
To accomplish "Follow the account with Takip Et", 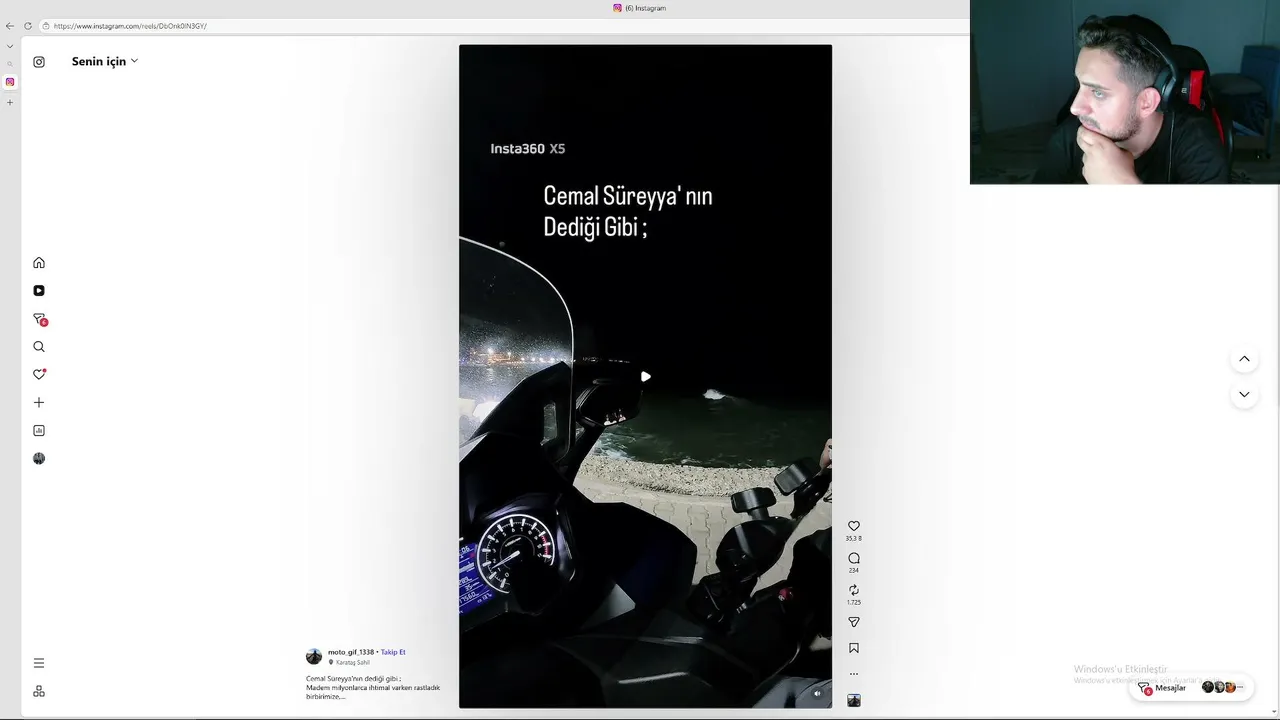I will coord(393,652).
